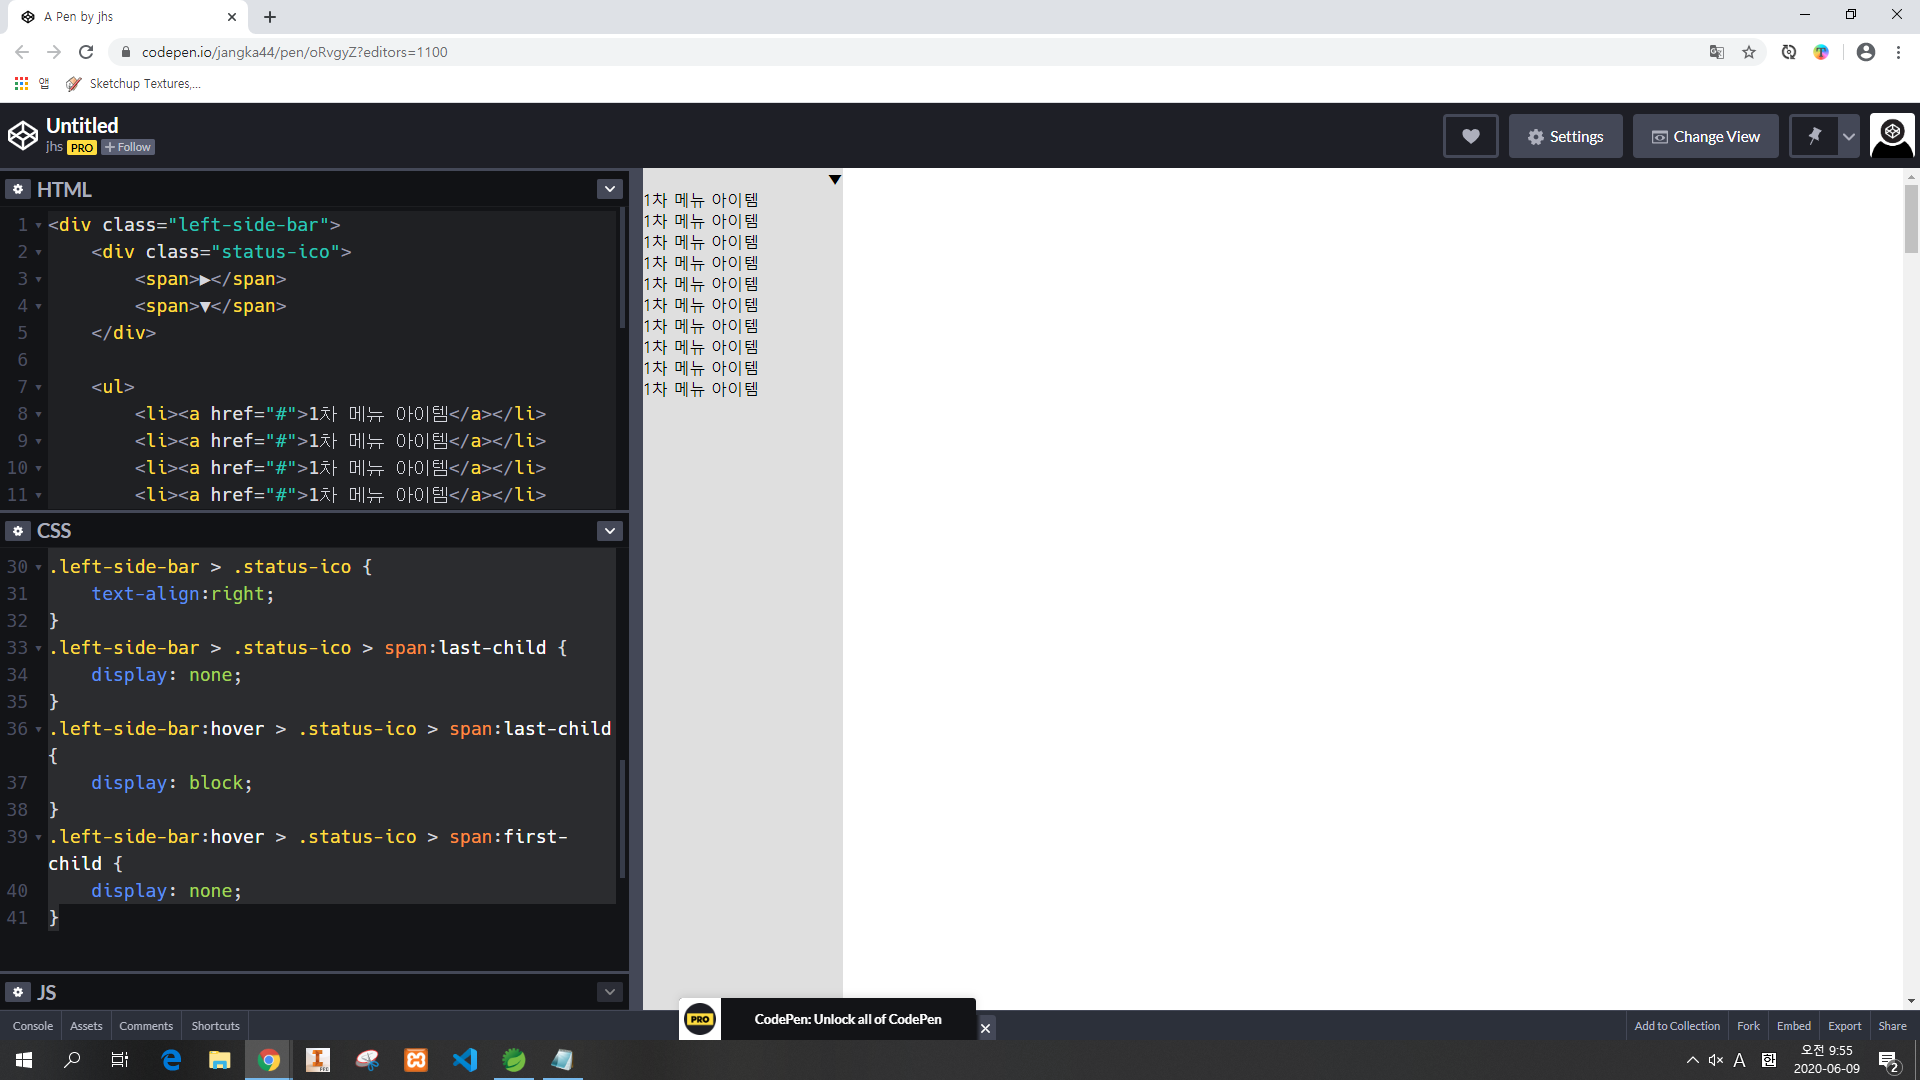
Task: Click the Follow button
Action: [x=128, y=147]
